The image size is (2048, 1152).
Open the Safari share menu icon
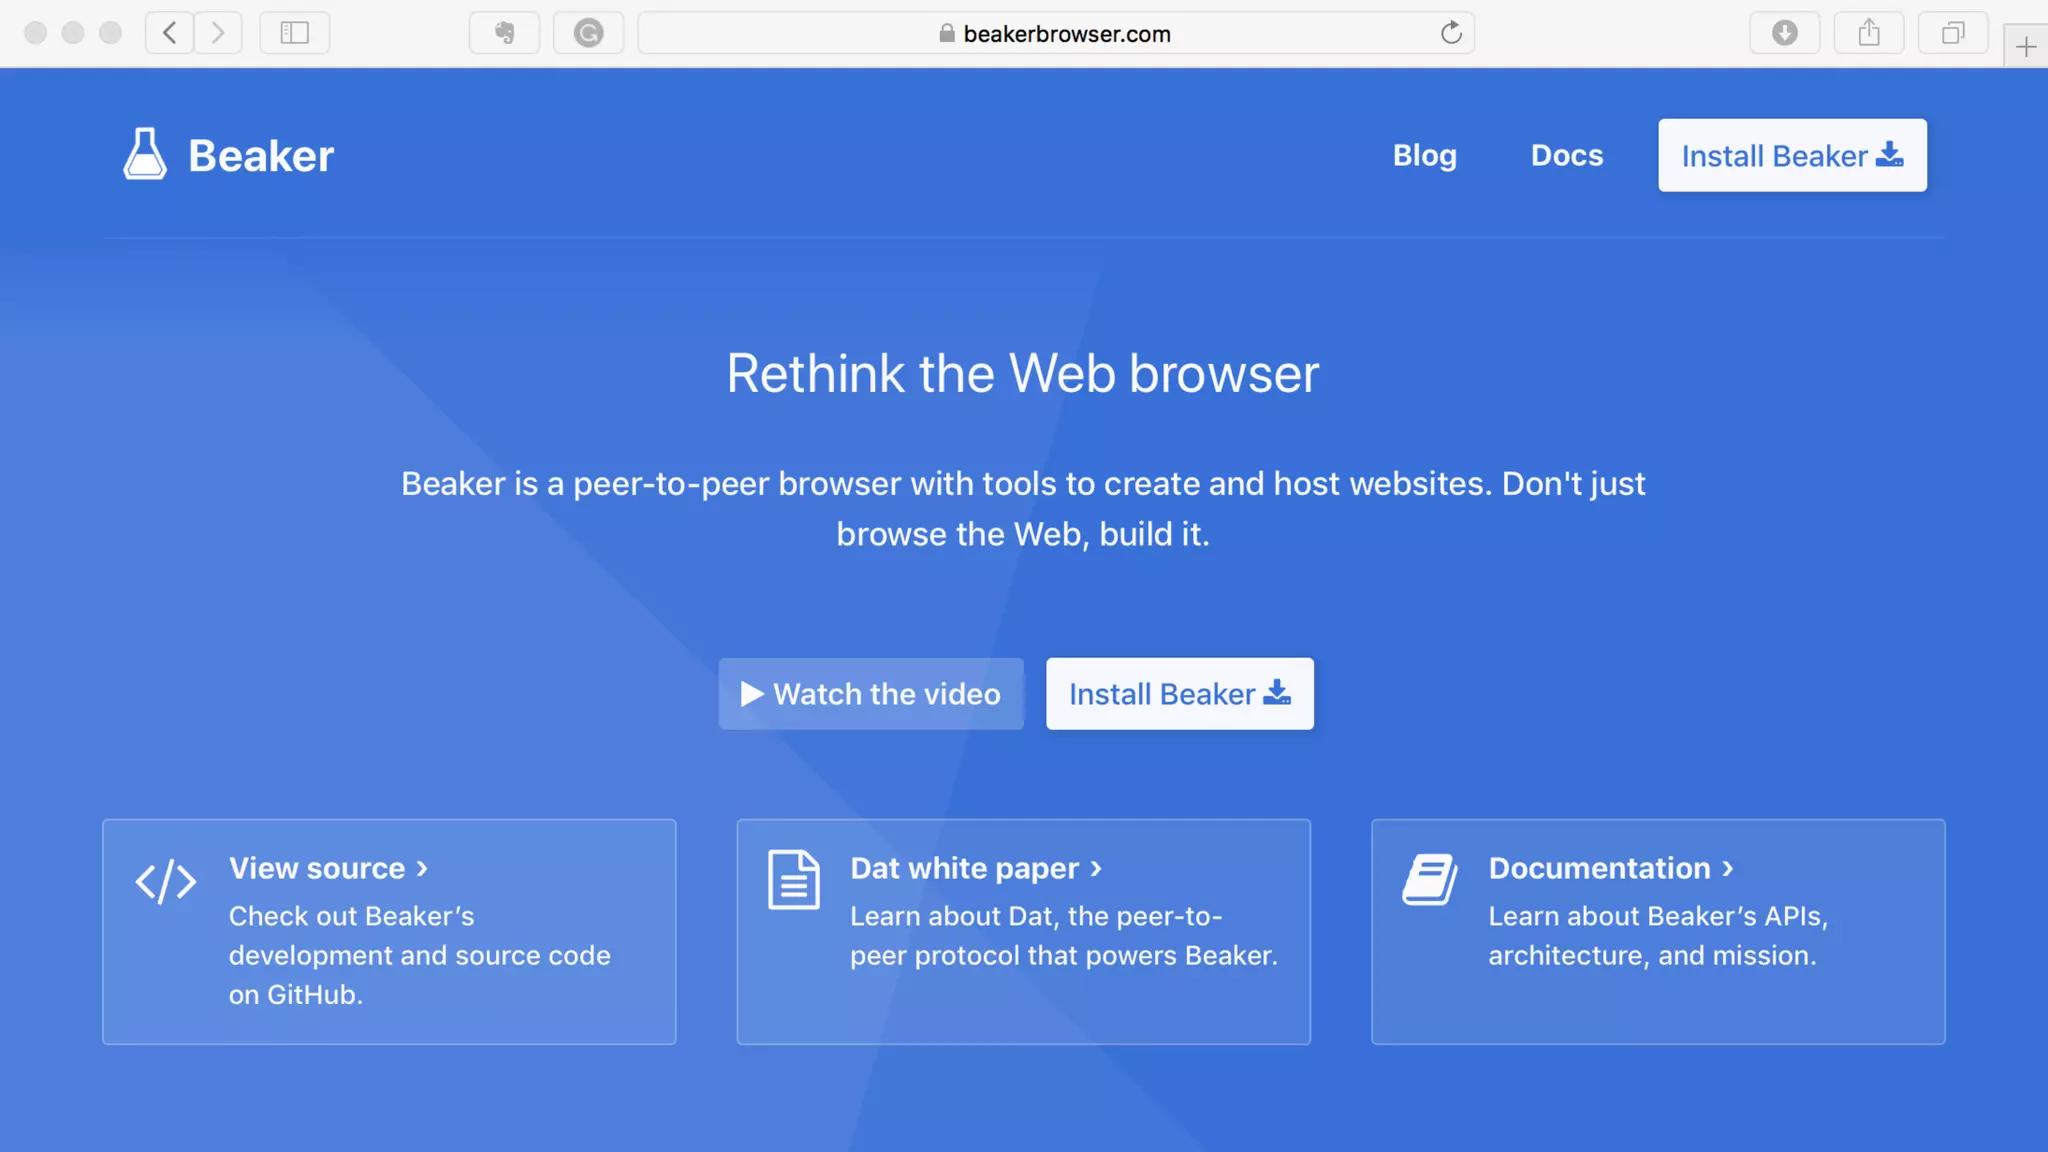pyautogui.click(x=1868, y=33)
